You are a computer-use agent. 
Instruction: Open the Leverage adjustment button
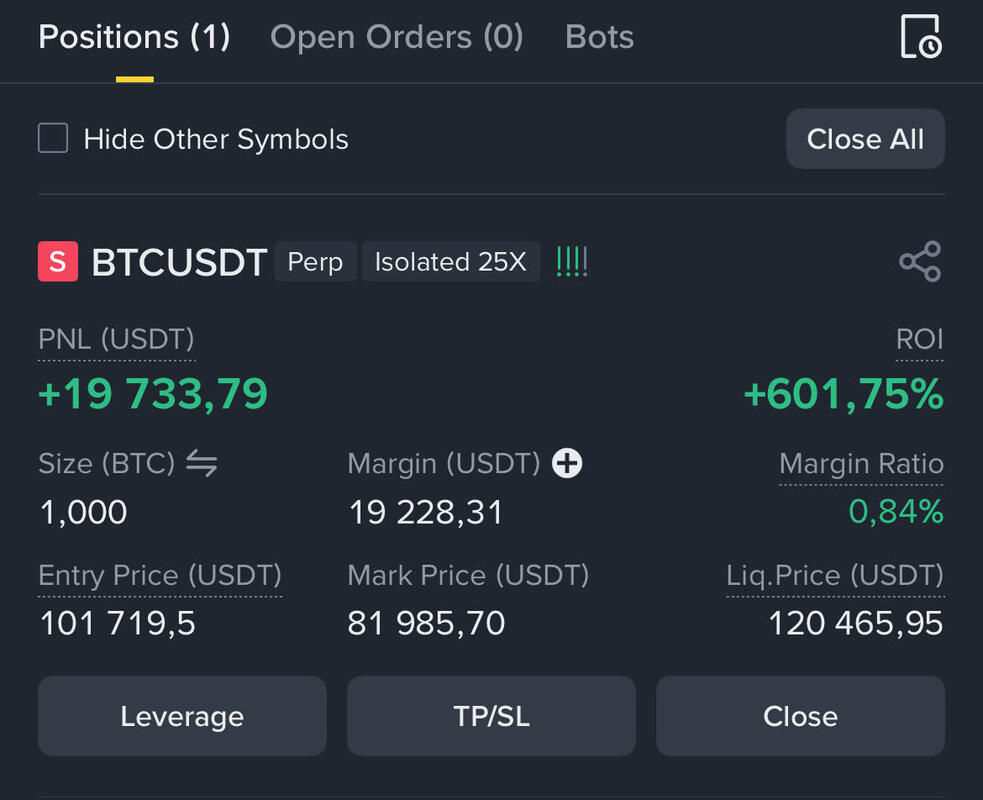pyautogui.click(x=182, y=716)
